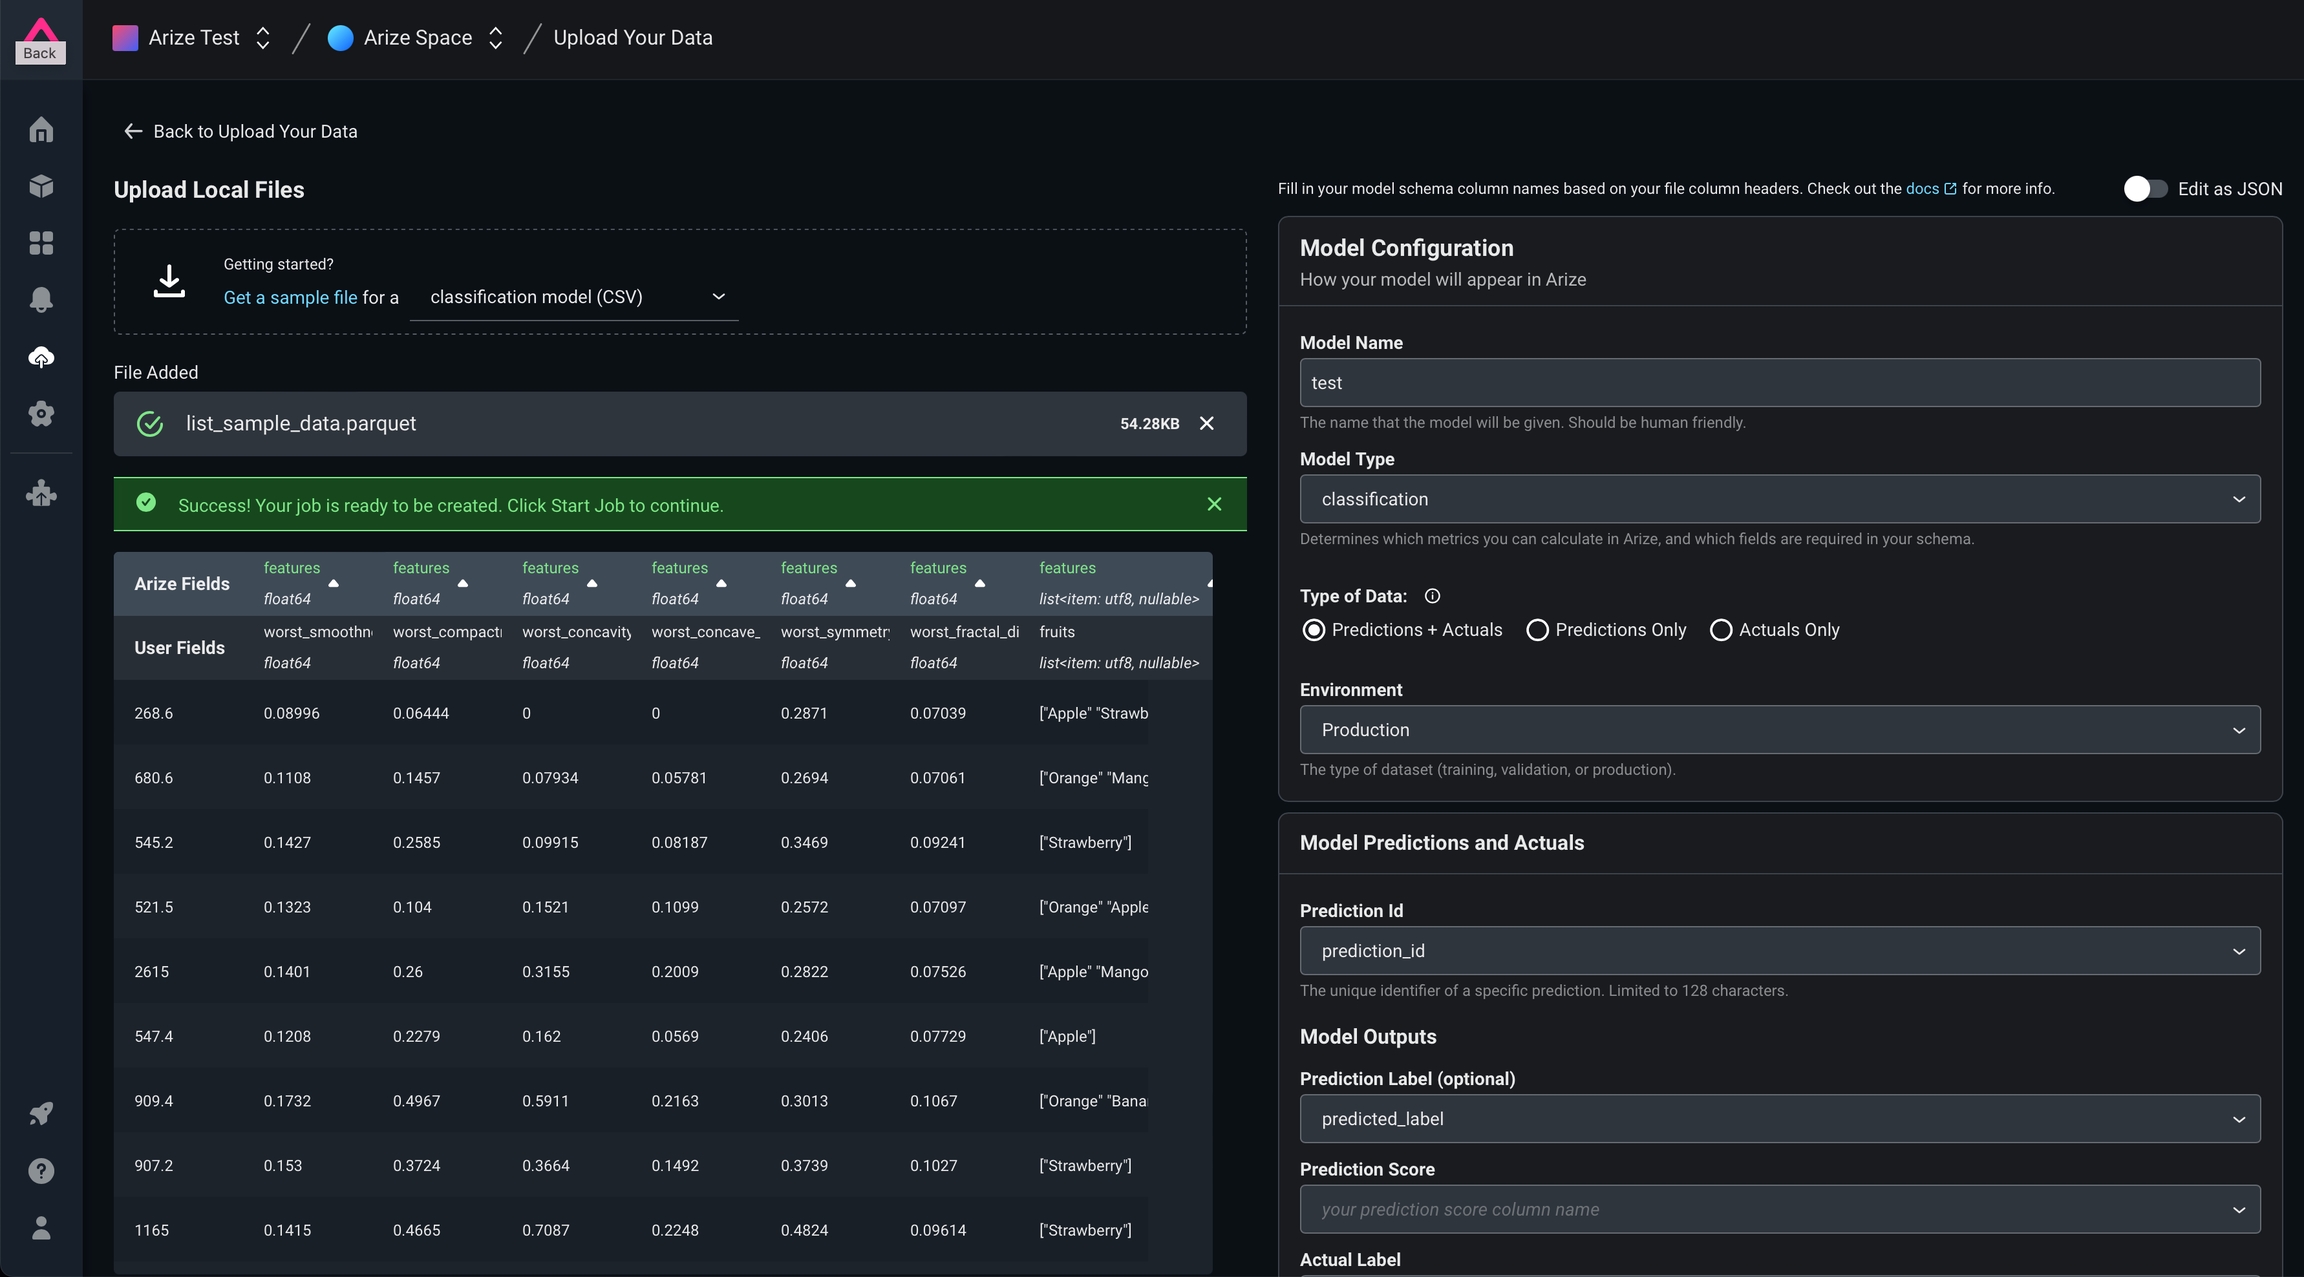Toggle the Edit as JSON switch

[2144, 189]
